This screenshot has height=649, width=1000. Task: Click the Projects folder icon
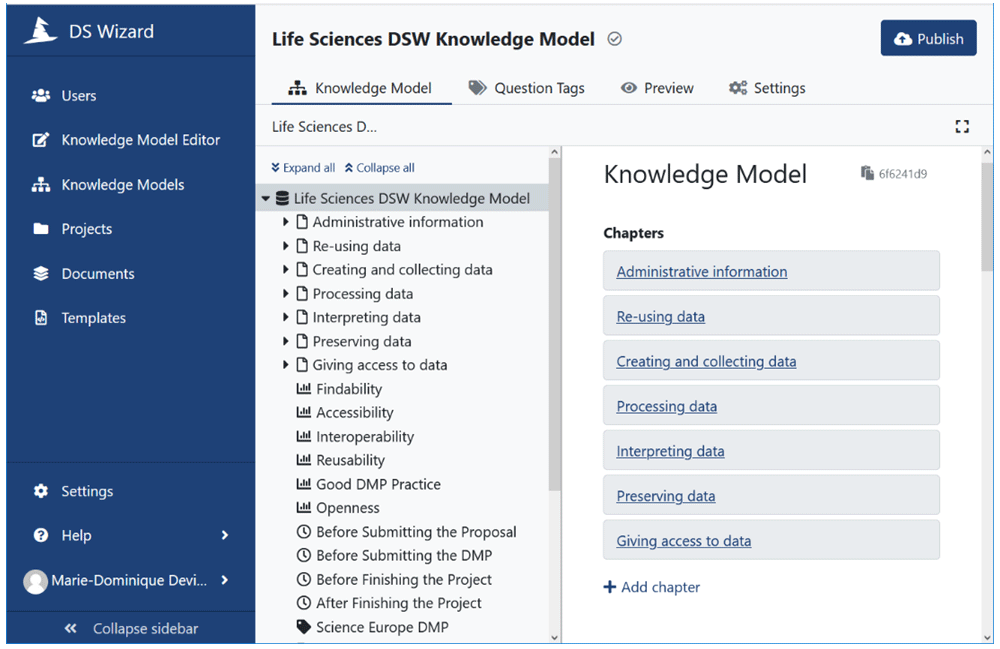pyautogui.click(x=41, y=229)
